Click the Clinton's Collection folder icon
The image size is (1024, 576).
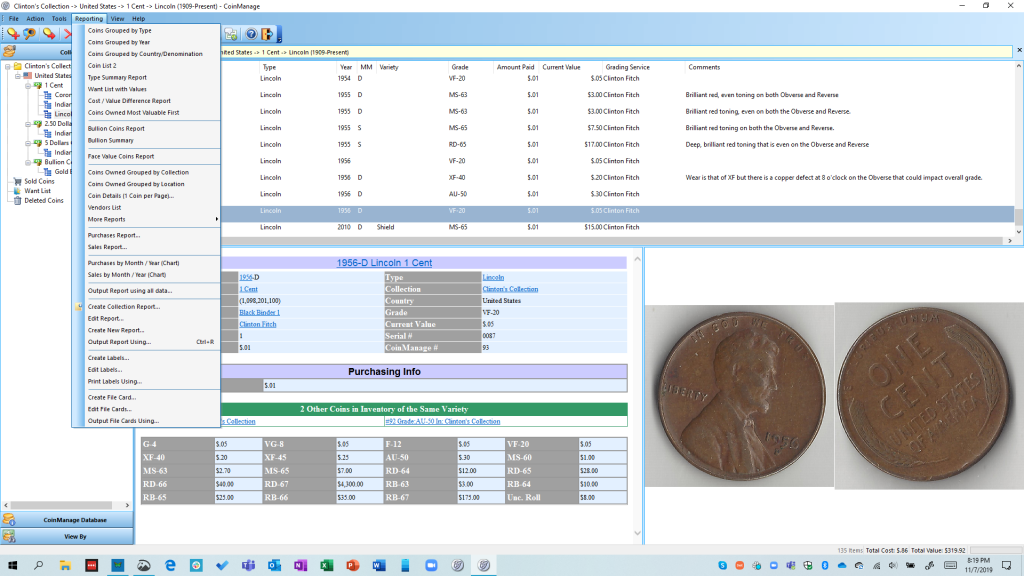(18, 66)
